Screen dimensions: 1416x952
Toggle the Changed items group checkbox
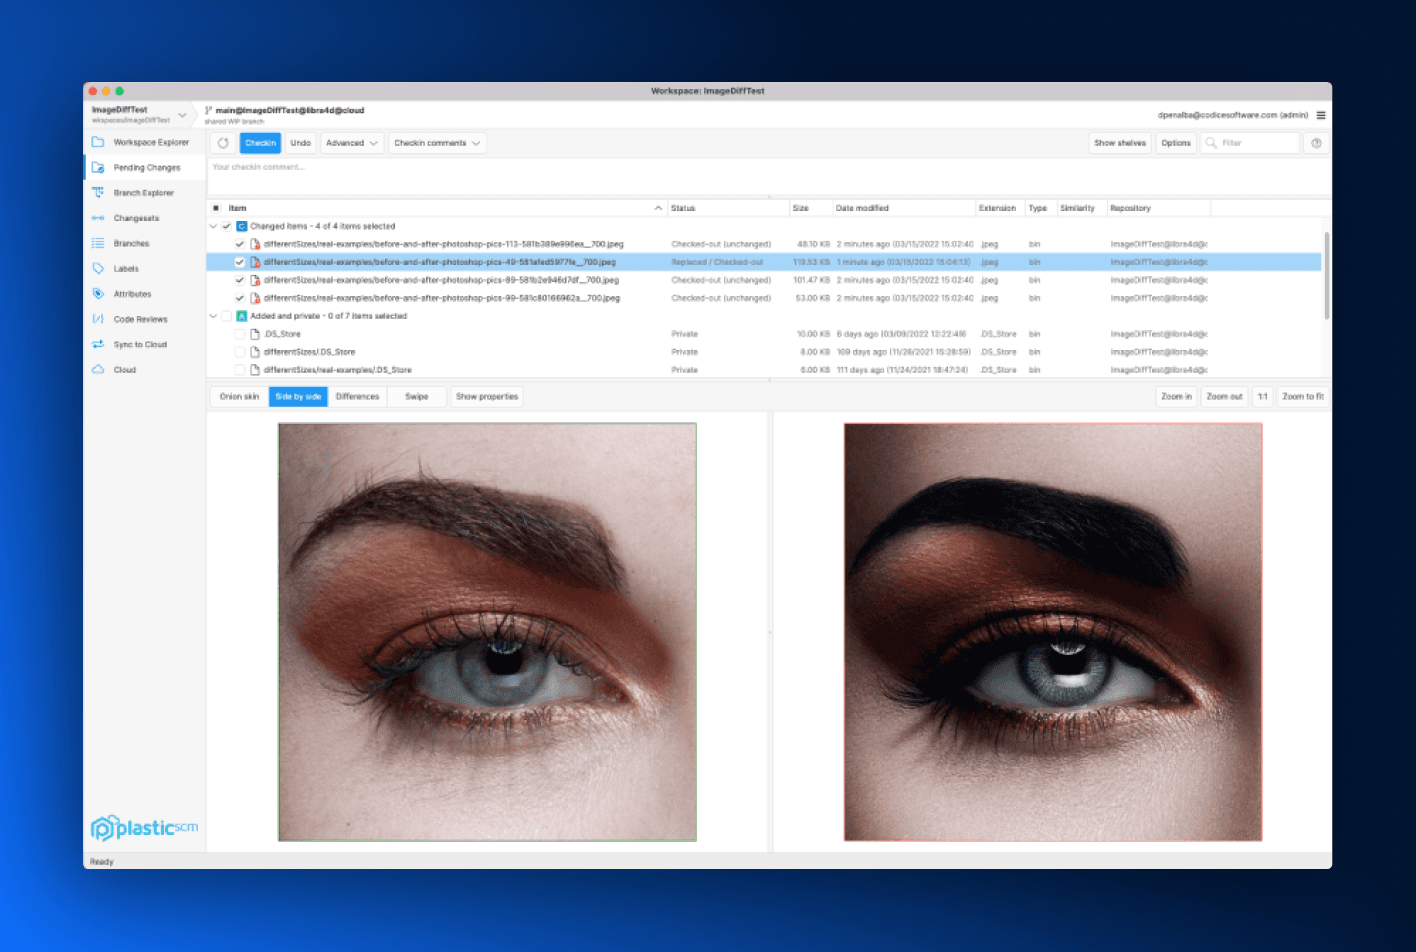point(227,226)
